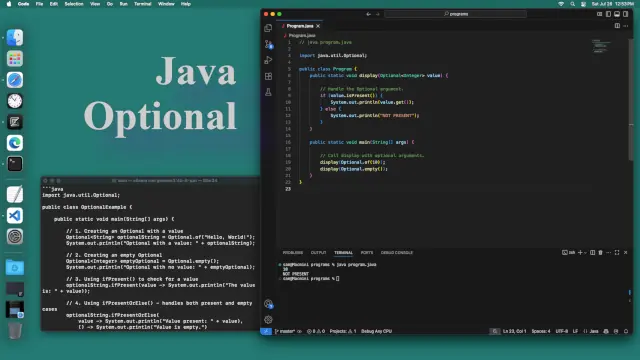Open the Explorer view in the activity bar
Image resolution: width=640 pixels, height=360 pixels.
click(x=268, y=28)
